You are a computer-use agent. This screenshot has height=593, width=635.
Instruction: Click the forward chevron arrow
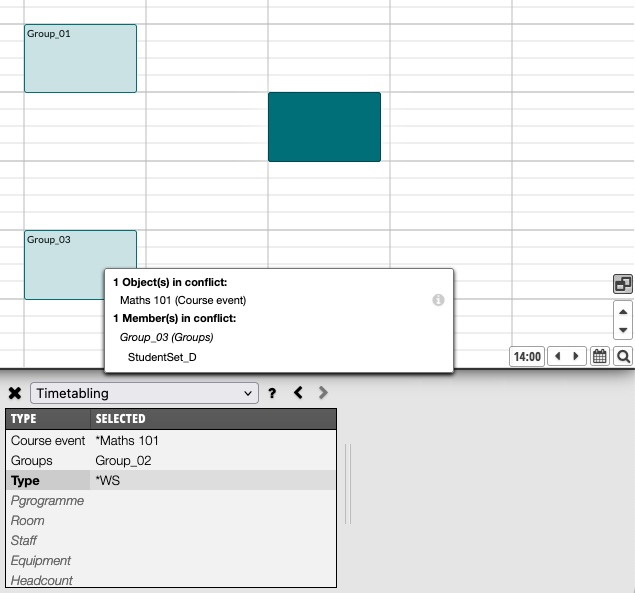pos(323,392)
